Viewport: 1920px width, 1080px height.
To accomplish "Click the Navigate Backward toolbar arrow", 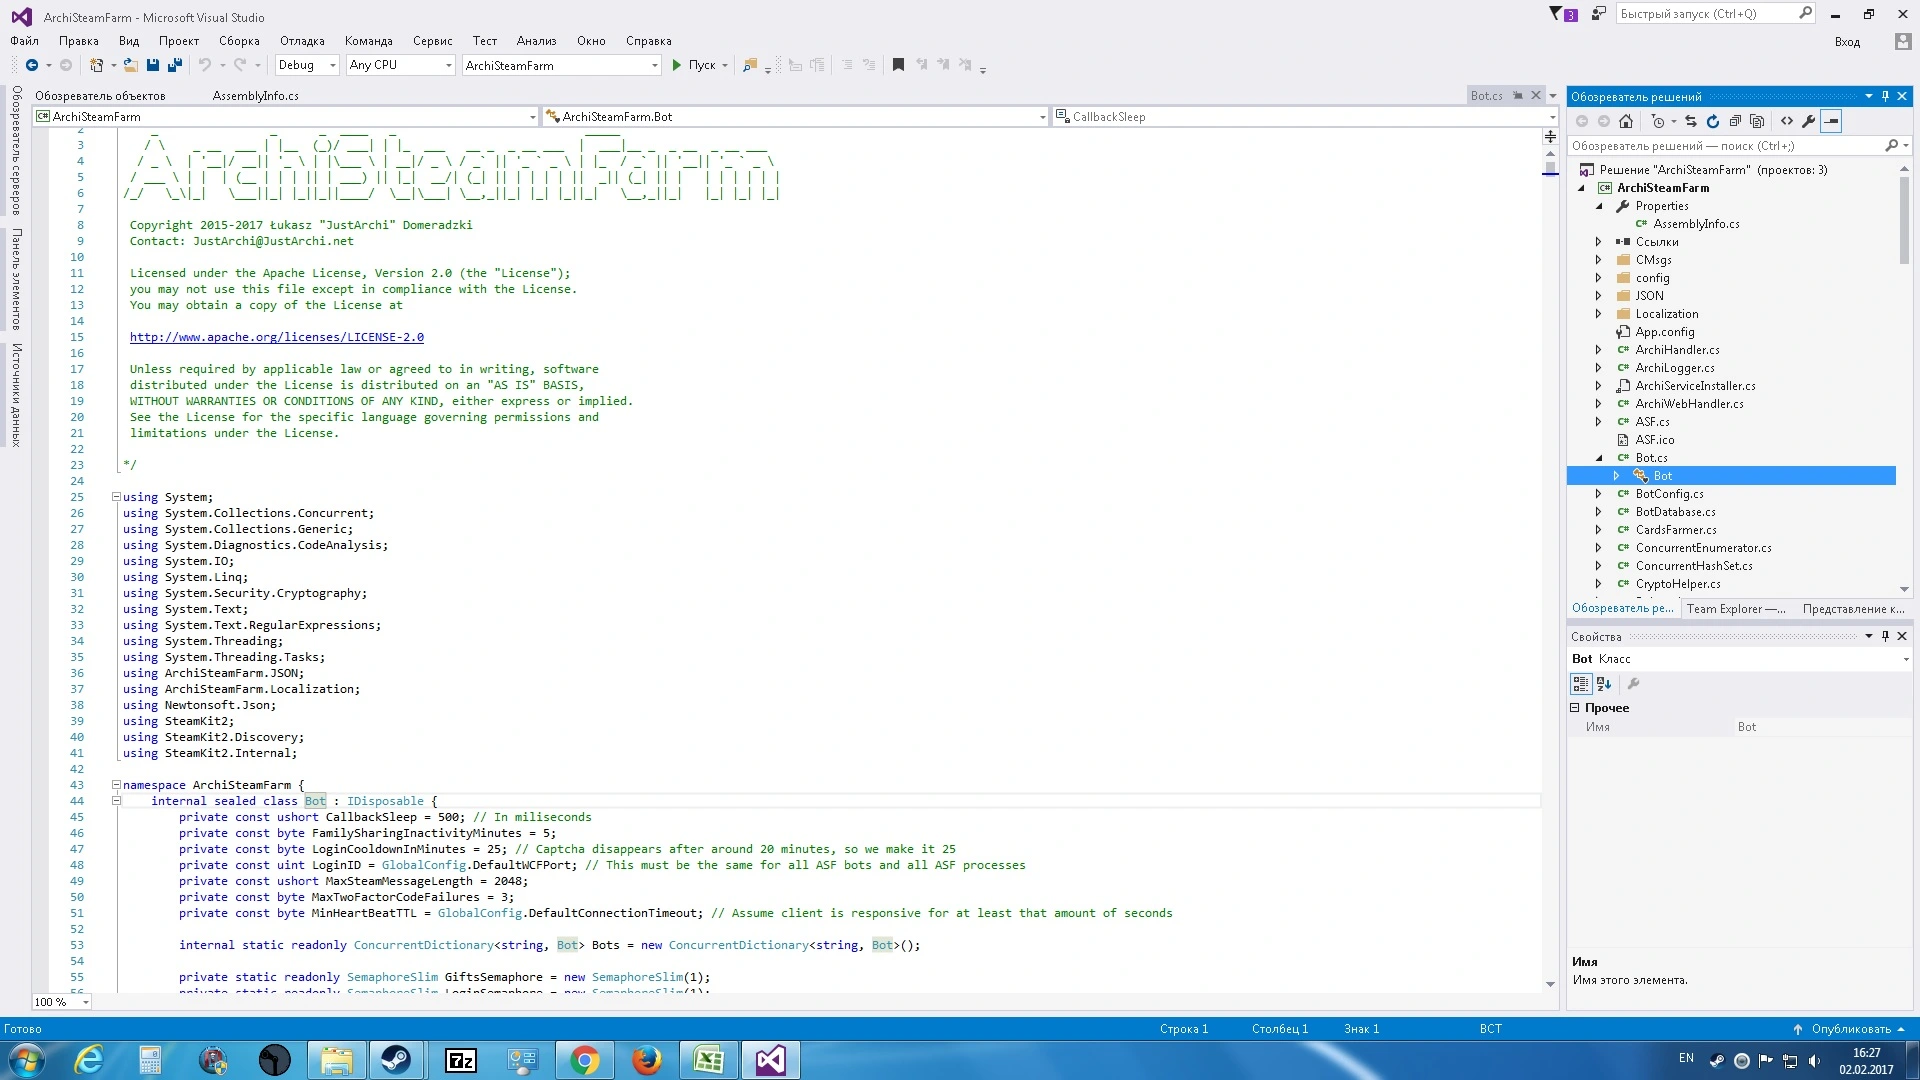I will click(x=32, y=65).
